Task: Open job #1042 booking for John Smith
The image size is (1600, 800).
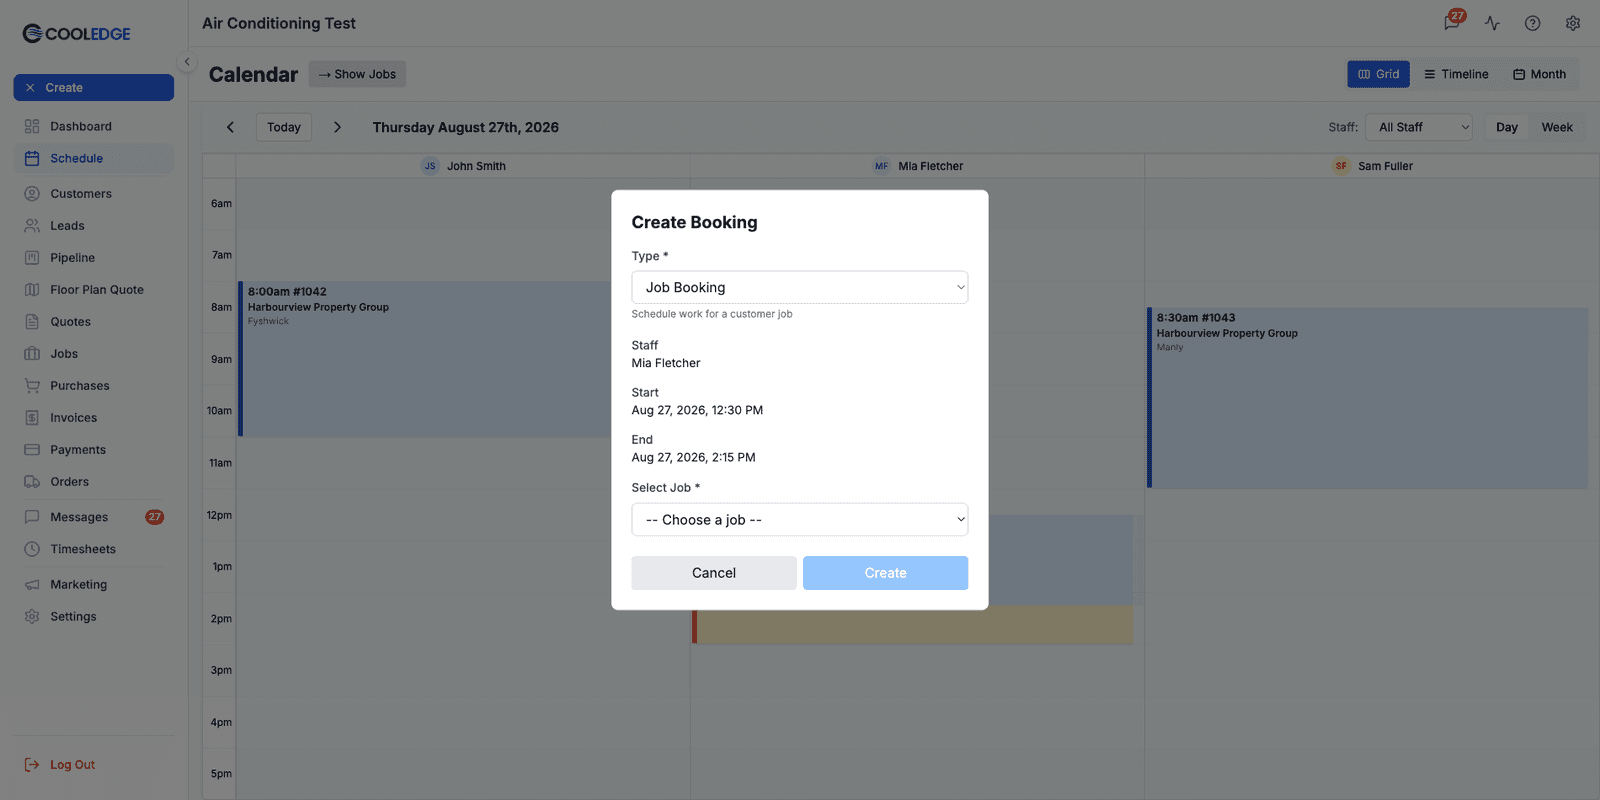Action: point(425,359)
